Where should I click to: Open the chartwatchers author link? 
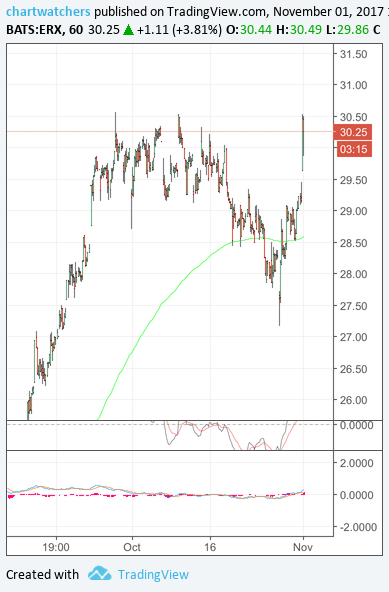click(x=48, y=11)
